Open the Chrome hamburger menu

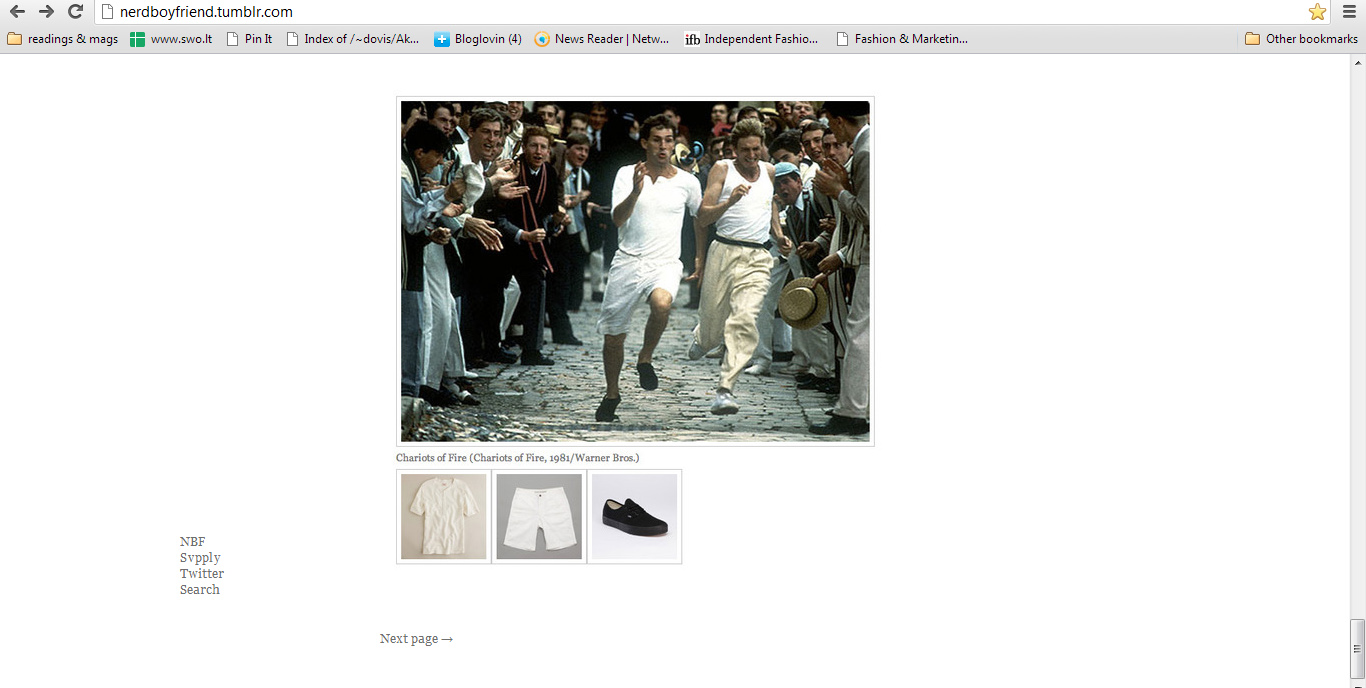point(1349,12)
